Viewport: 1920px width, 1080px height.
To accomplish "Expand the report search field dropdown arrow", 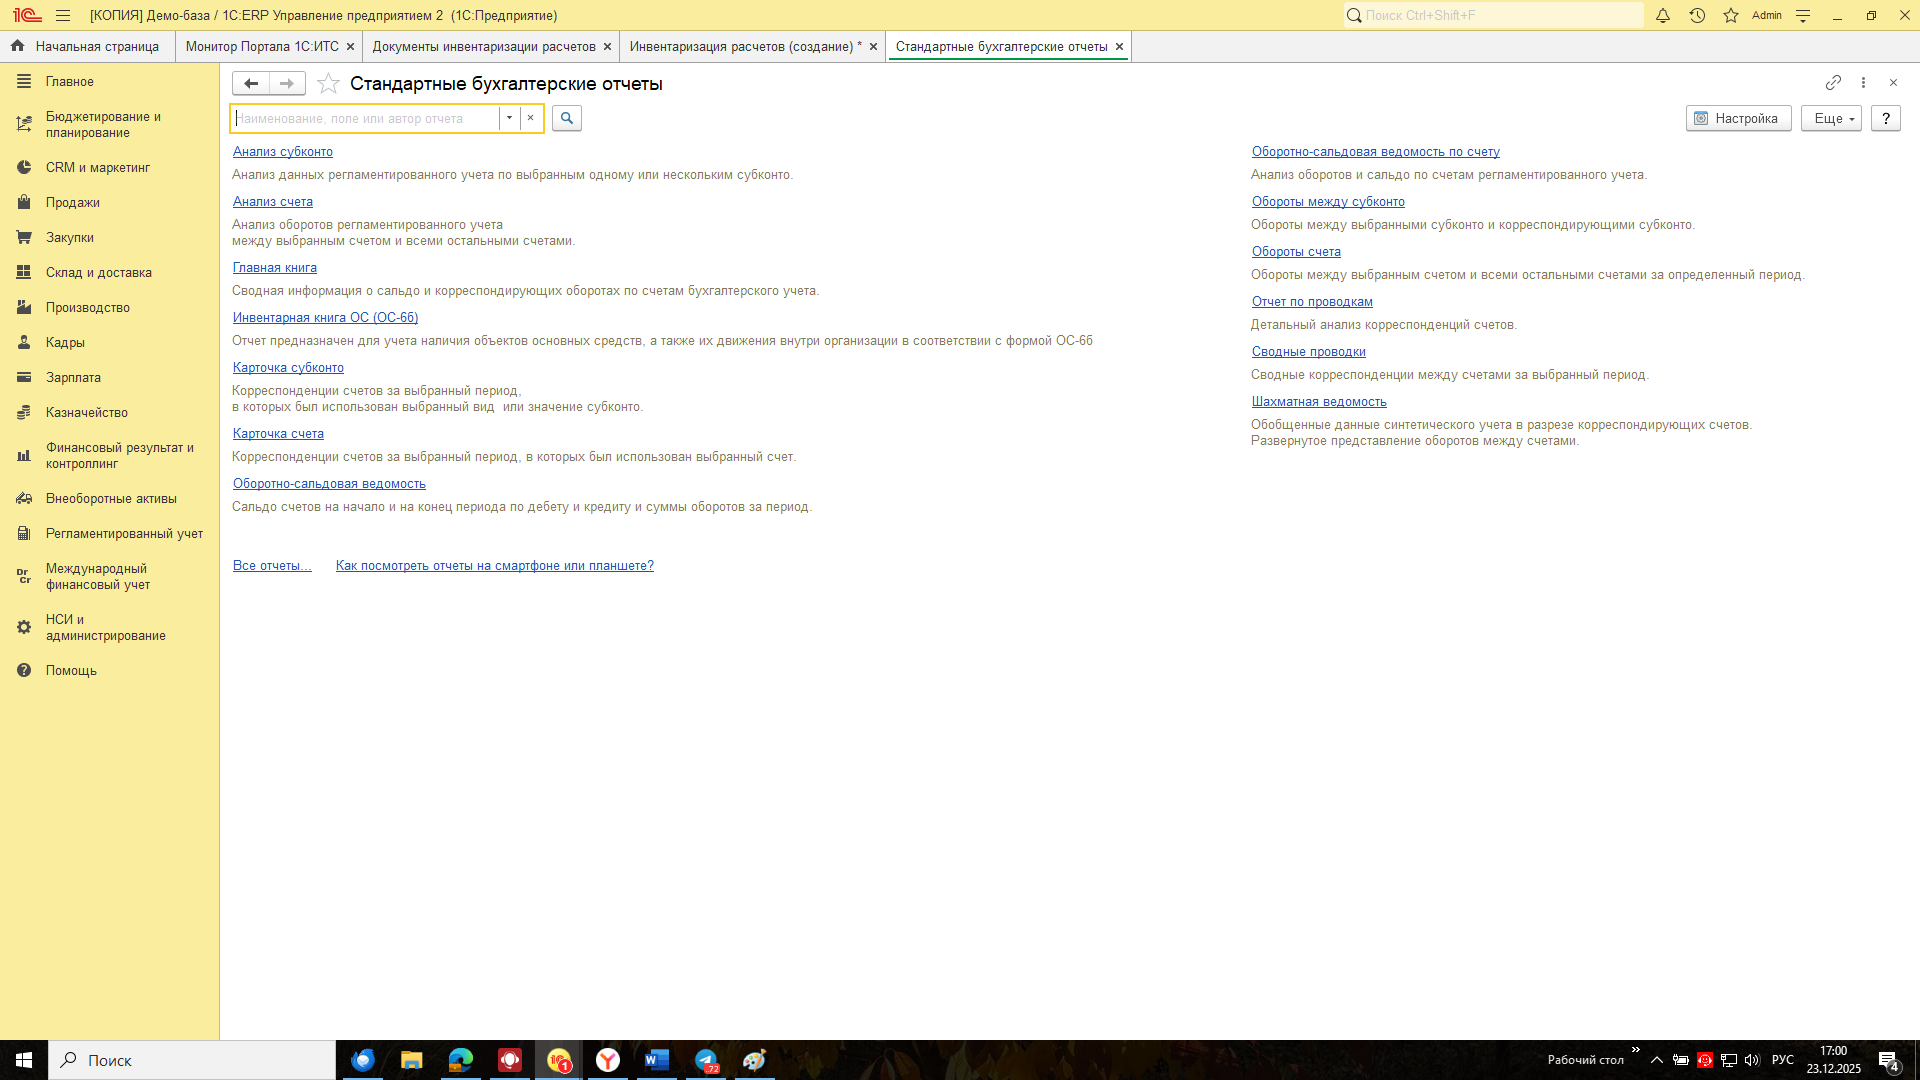I will pos(509,118).
